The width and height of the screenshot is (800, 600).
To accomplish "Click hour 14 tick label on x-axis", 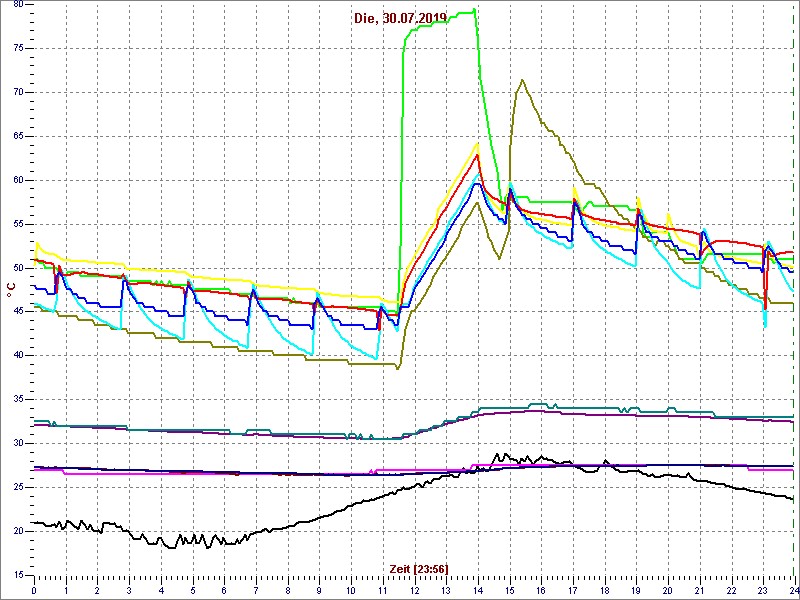I will pyautogui.click(x=477, y=591).
